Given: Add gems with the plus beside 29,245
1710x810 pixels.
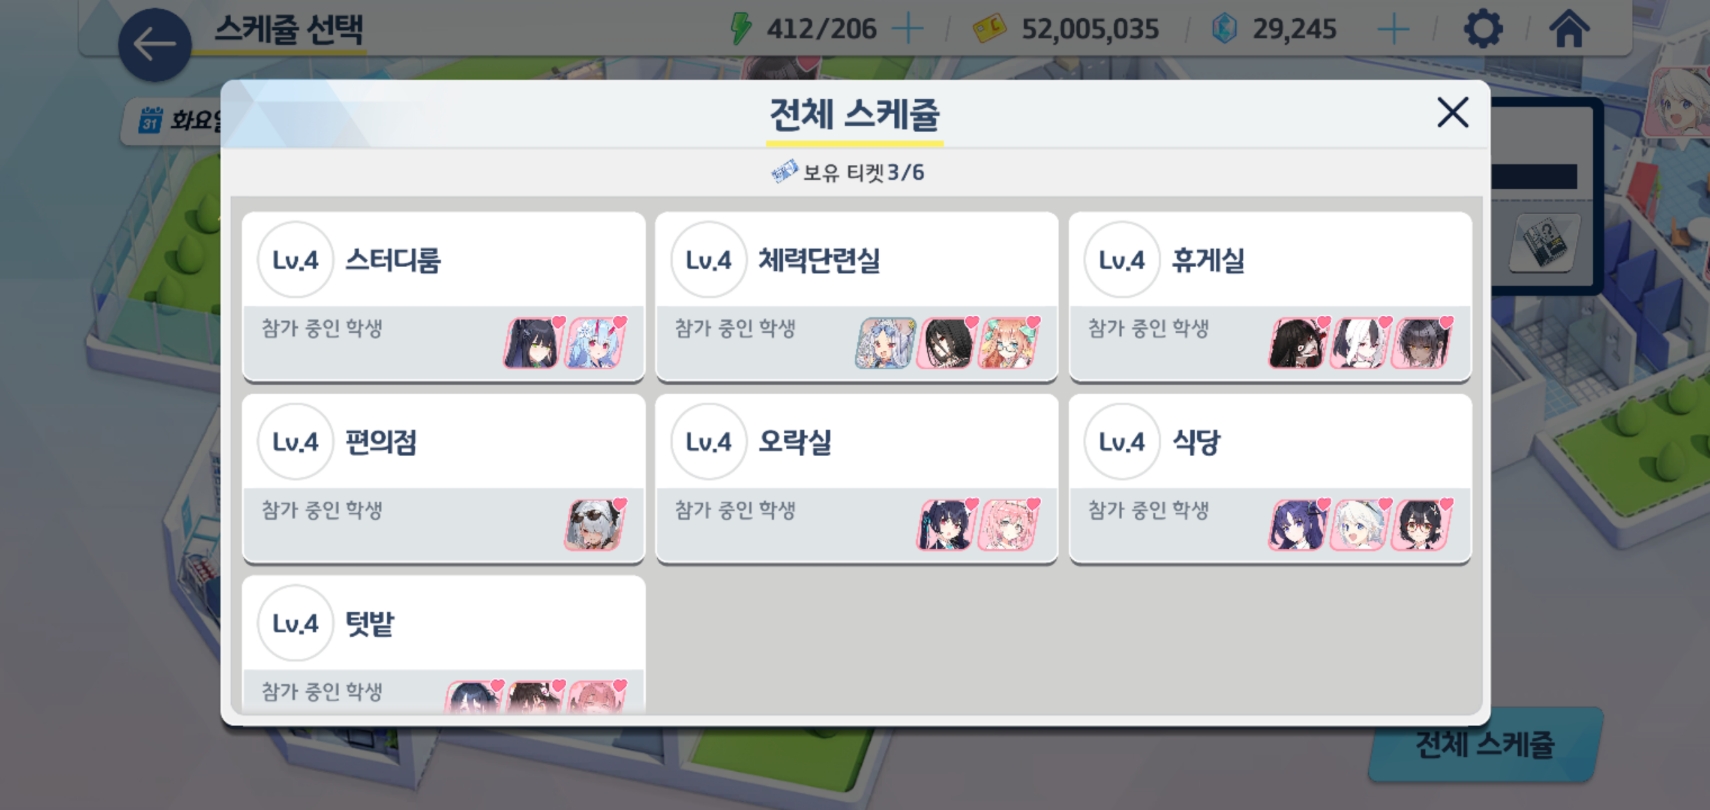Looking at the screenshot, I should click(x=1393, y=29).
